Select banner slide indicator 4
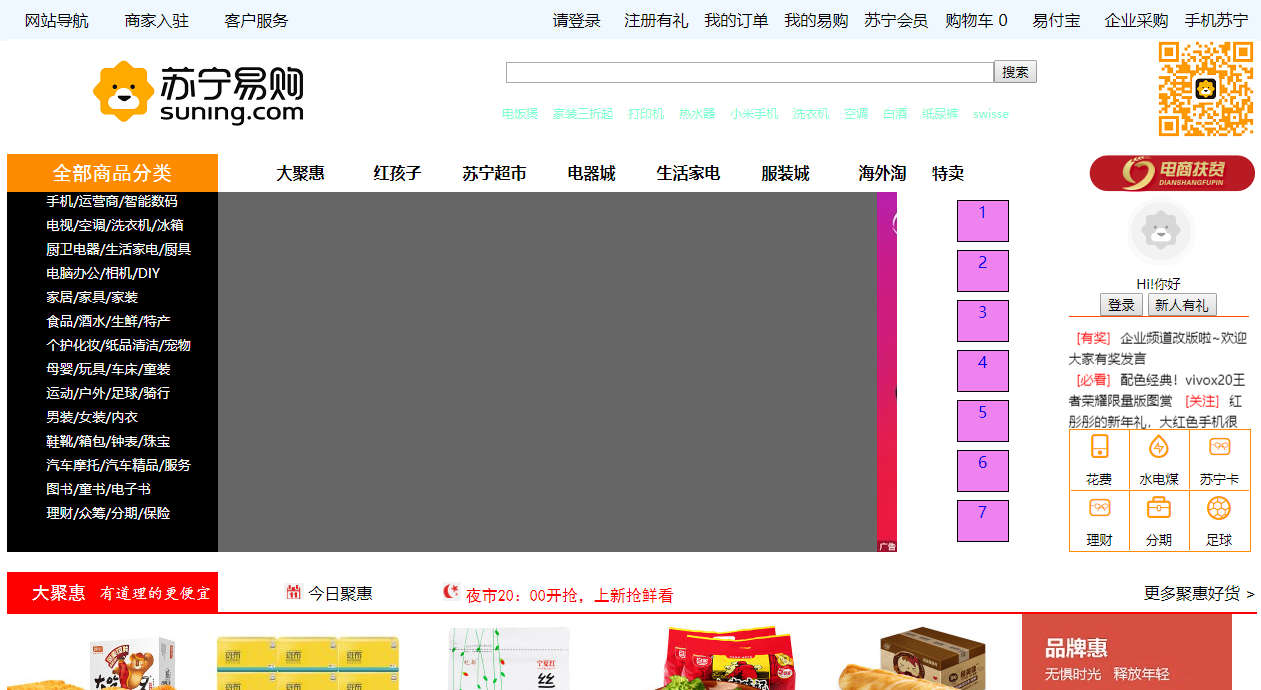The image size is (1261, 690). pos(983,371)
